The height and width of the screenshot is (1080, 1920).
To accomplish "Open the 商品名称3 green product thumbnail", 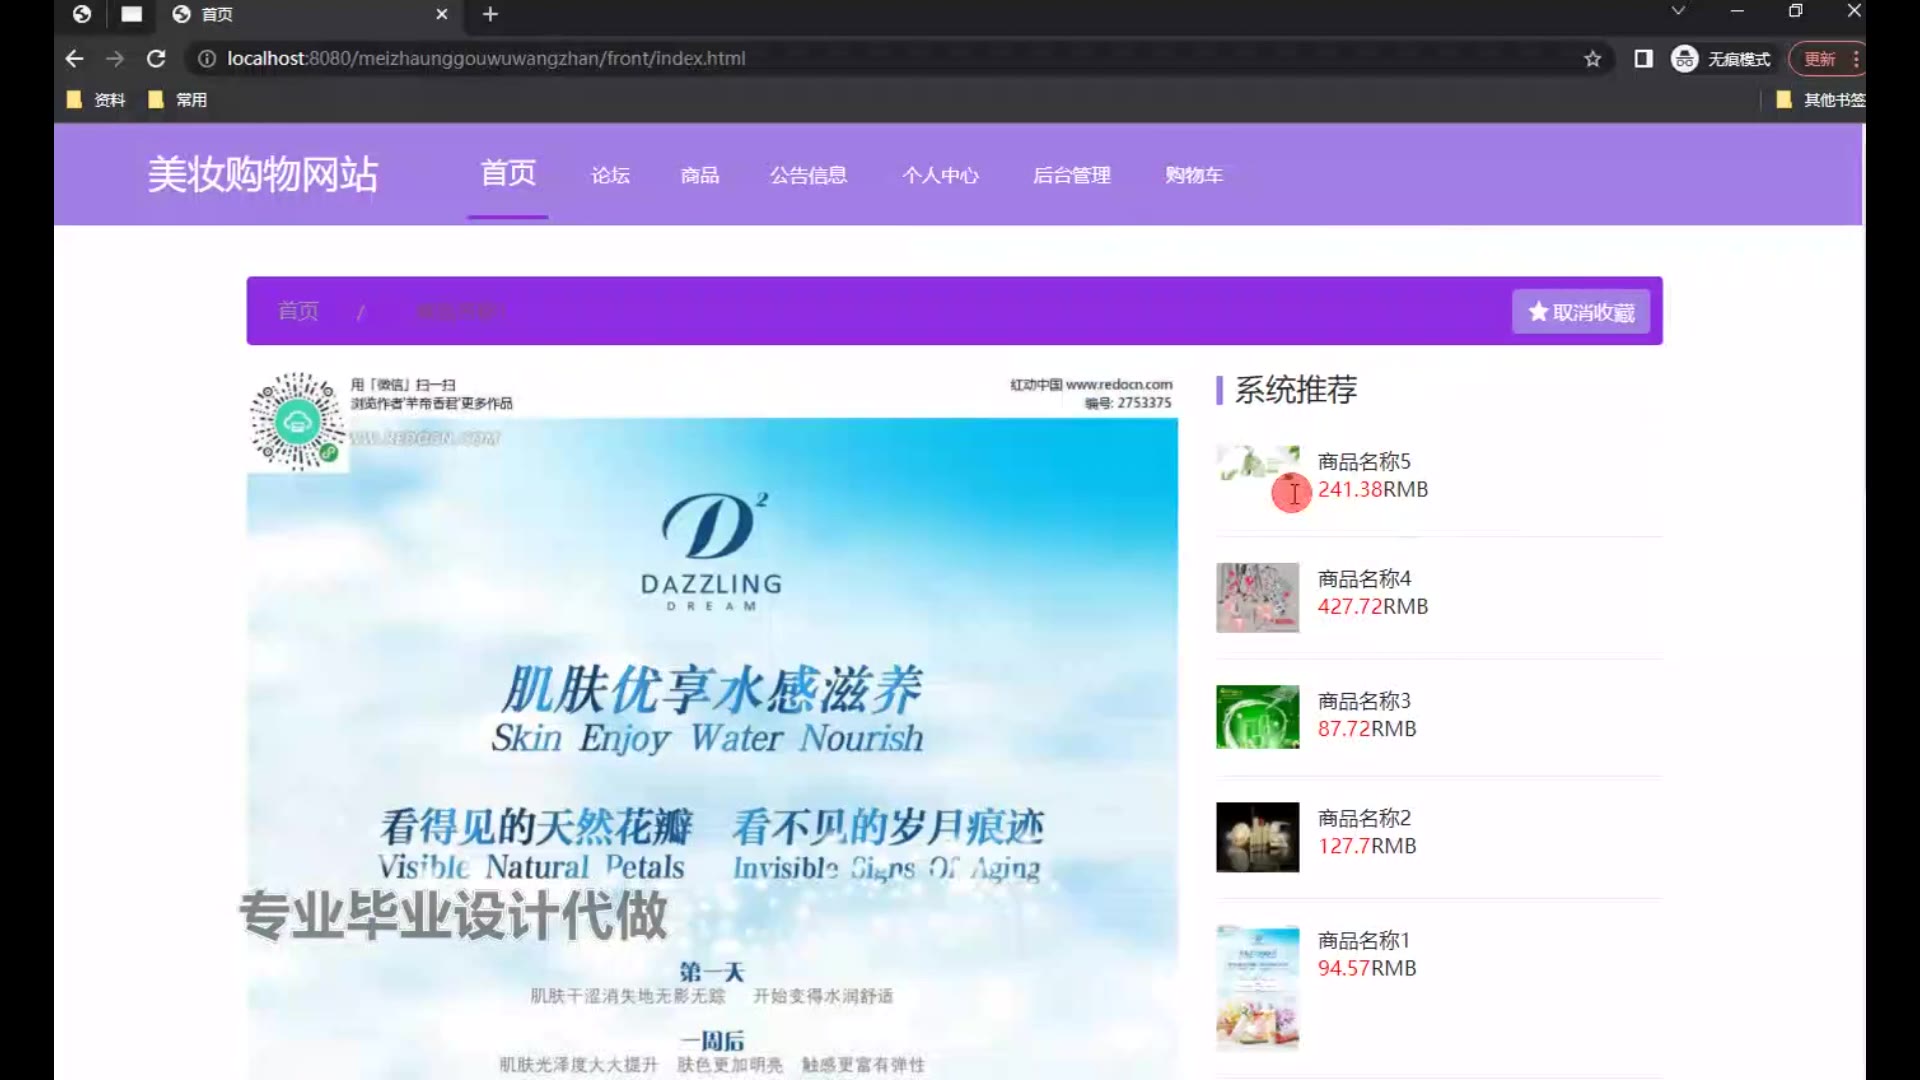I will [1257, 716].
